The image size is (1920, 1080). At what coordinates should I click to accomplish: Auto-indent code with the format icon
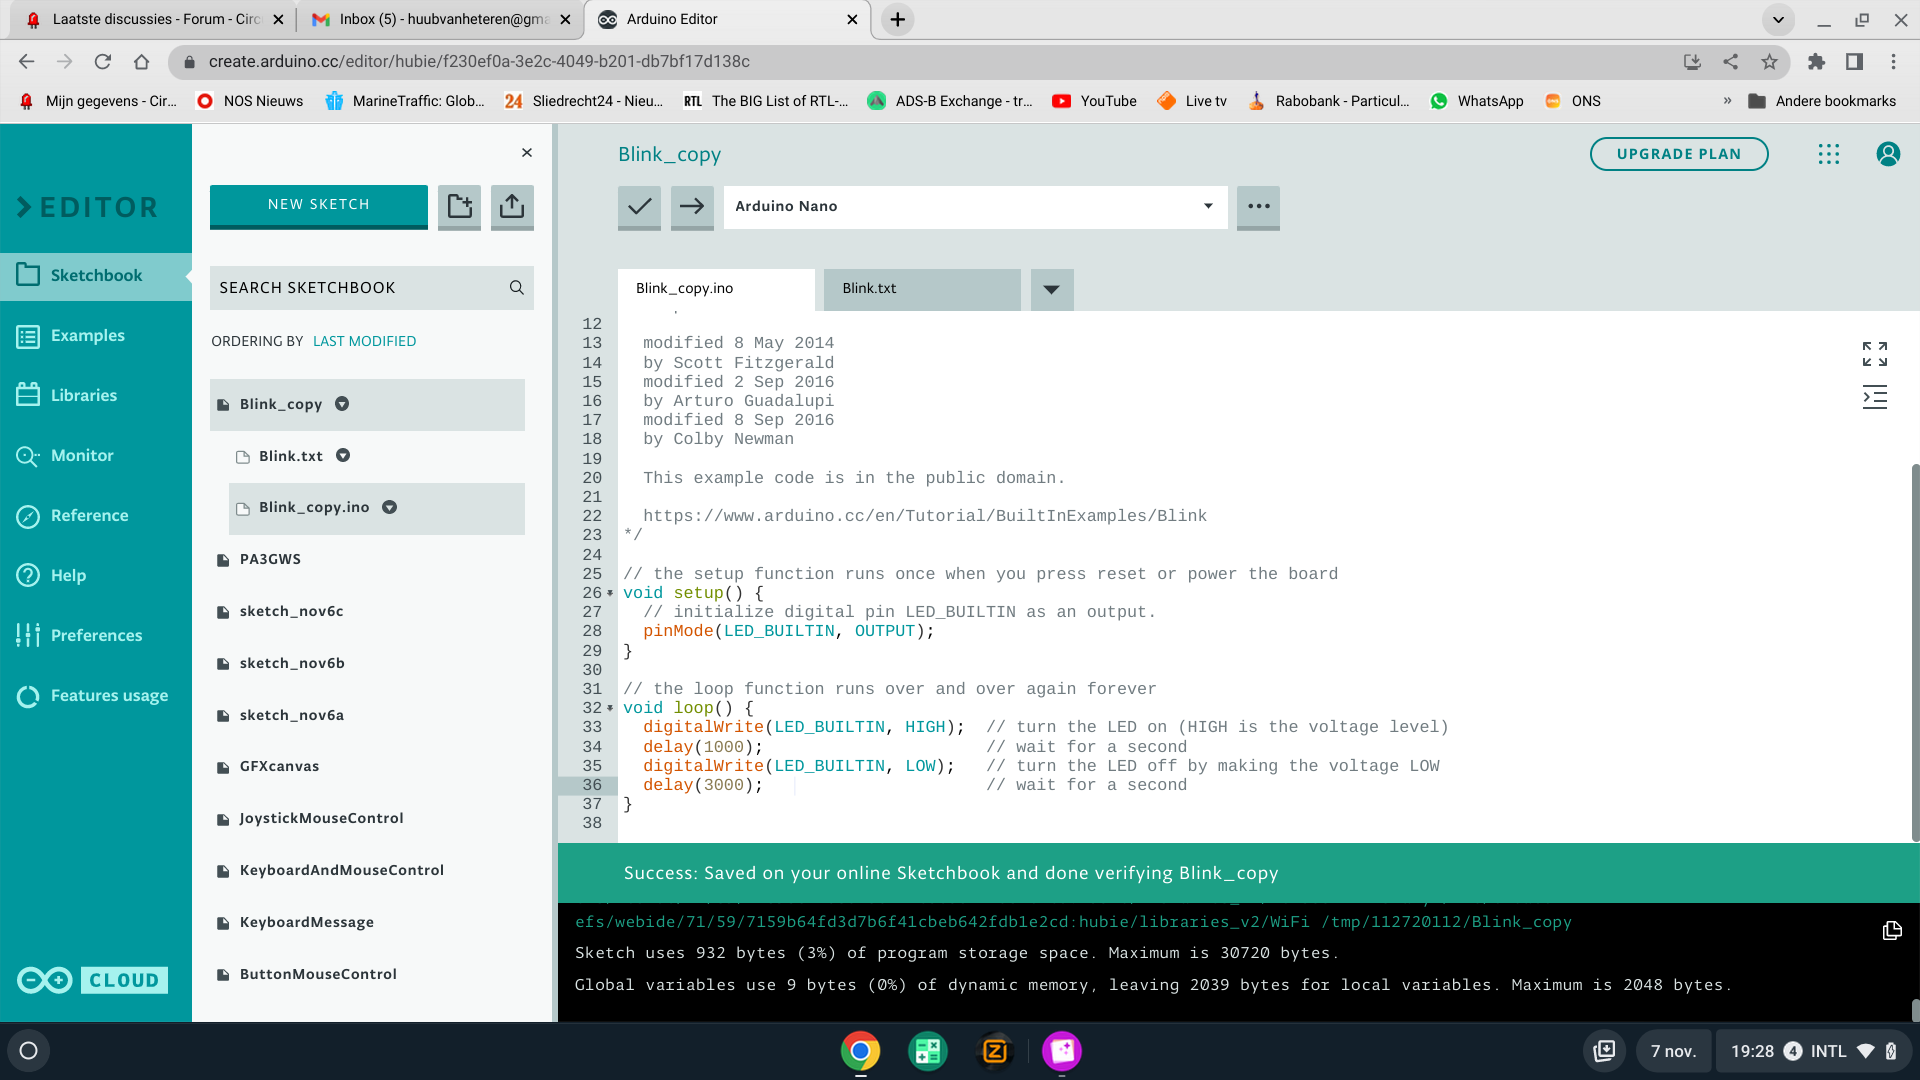click(1875, 397)
